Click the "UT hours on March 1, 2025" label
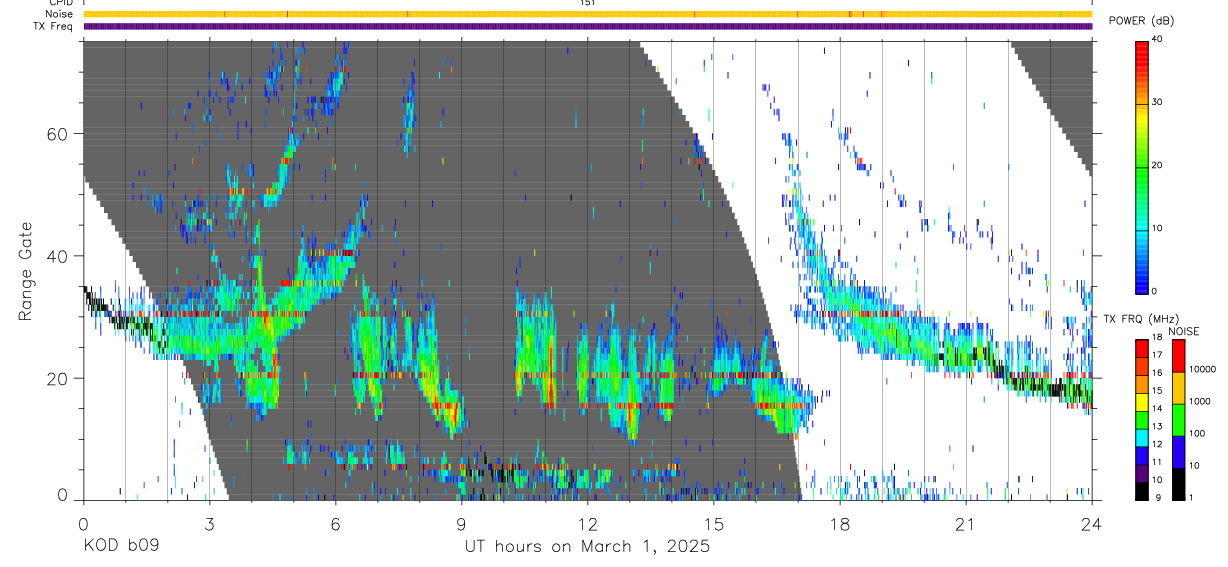Screen dimensions: 1228x567 [587, 547]
